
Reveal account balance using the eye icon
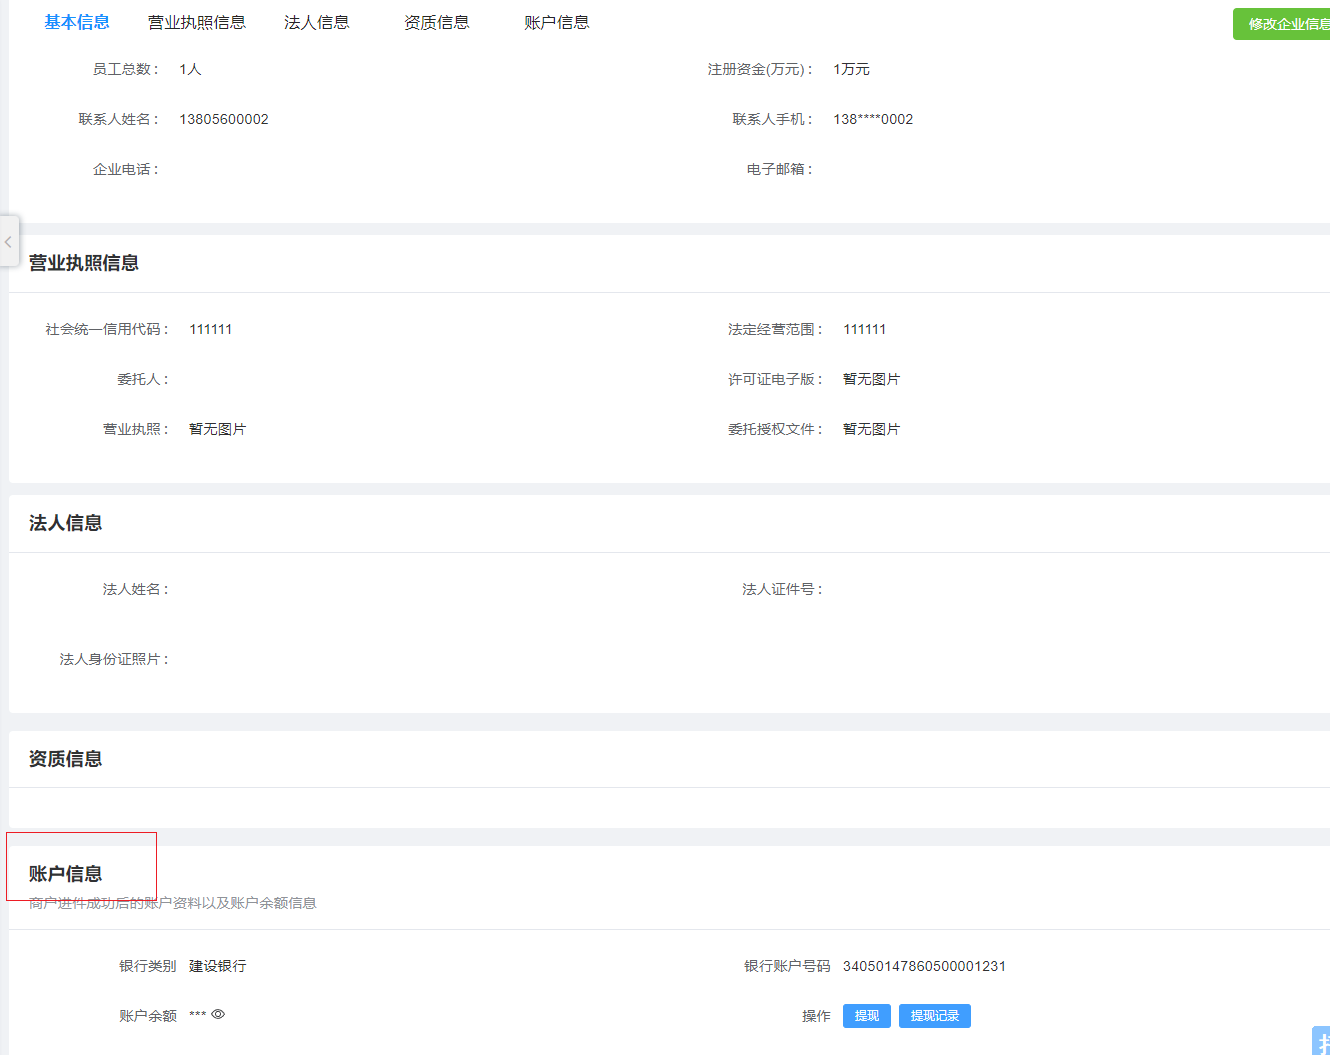[218, 1014]
